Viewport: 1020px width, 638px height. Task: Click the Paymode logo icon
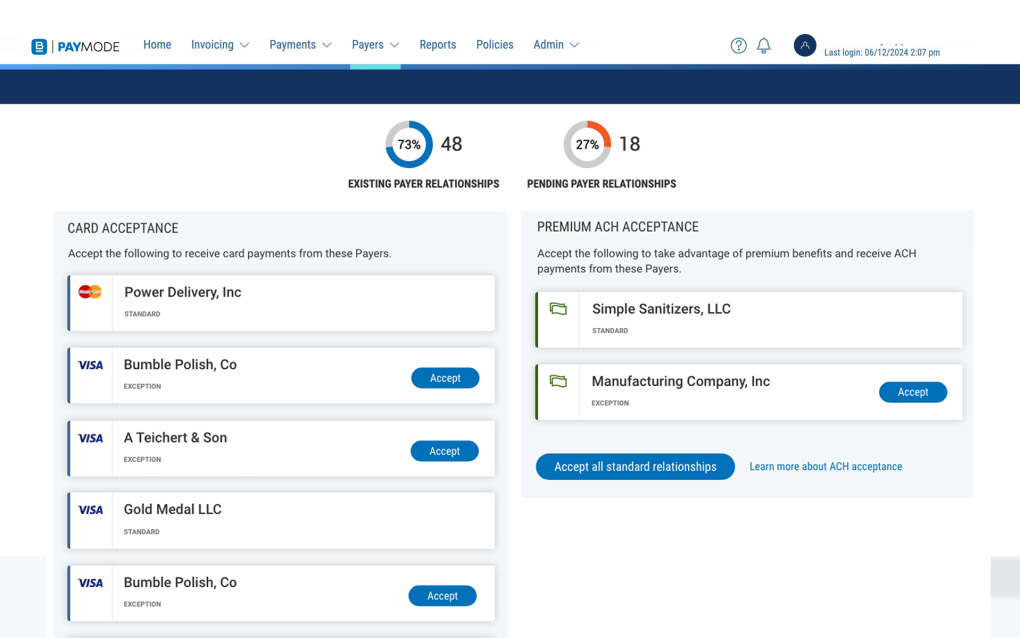39,46
